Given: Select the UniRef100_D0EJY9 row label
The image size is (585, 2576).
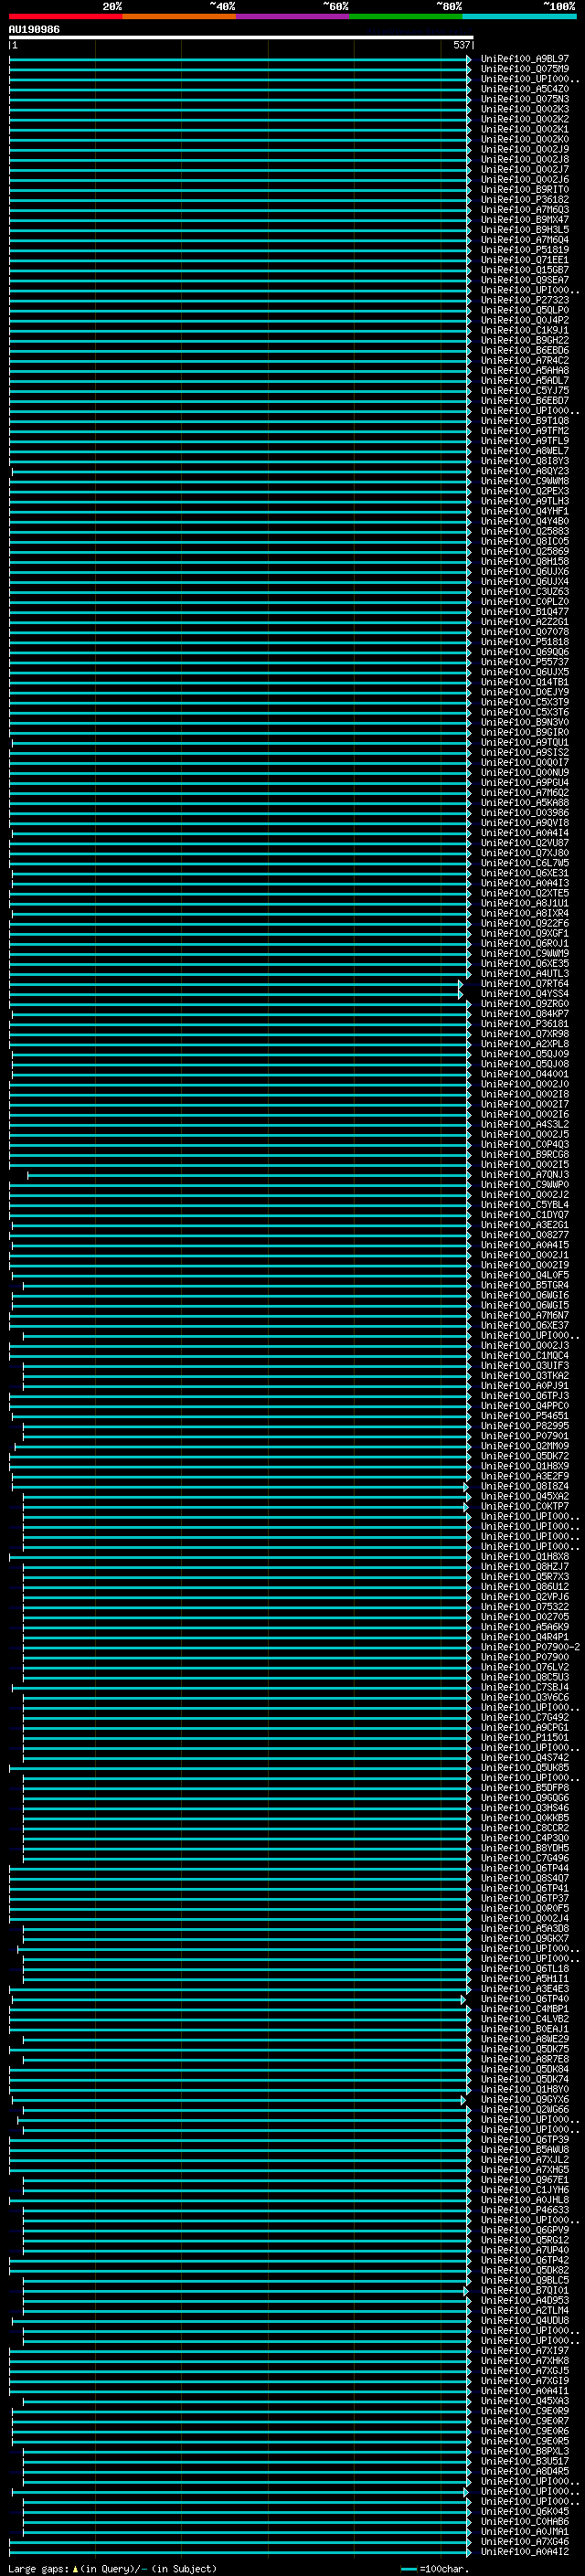Looking at the screenshot, I should (x=524, y=692).
